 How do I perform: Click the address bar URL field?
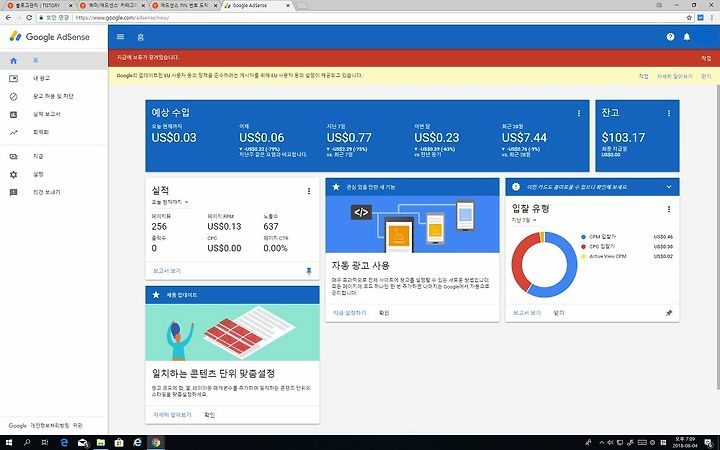point(358,17)
